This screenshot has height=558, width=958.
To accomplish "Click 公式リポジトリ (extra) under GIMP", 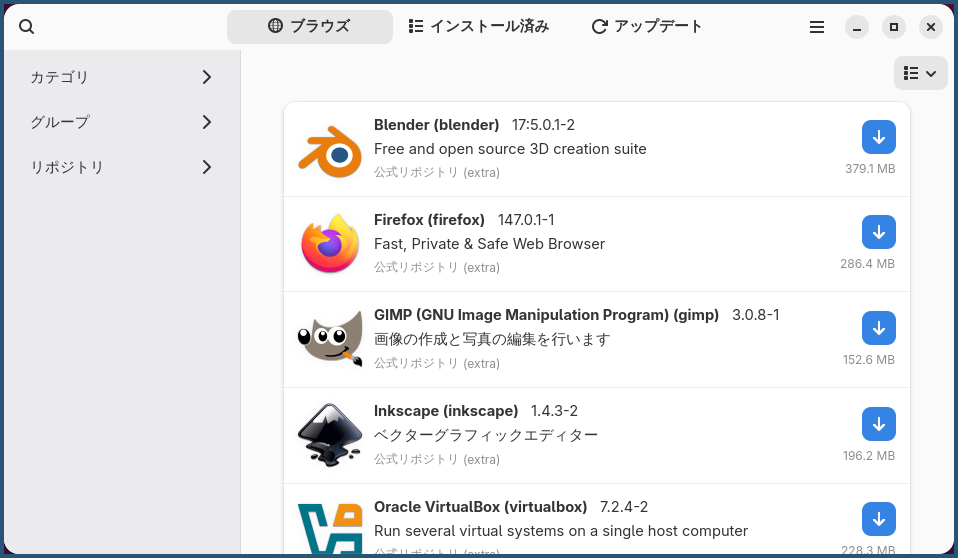I will coord(437,363).
